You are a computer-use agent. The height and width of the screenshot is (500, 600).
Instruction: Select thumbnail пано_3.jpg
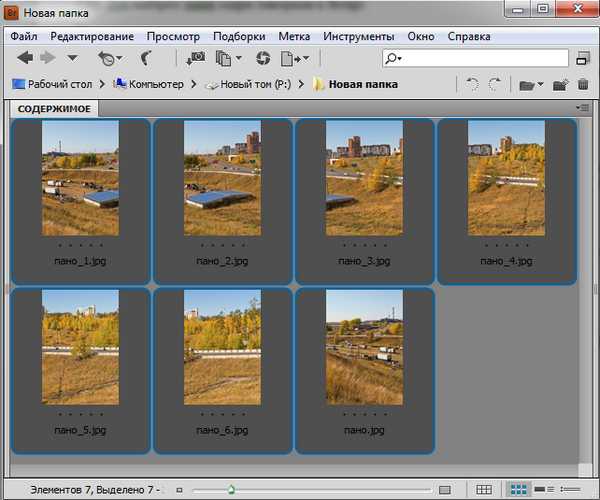point(364,178)
